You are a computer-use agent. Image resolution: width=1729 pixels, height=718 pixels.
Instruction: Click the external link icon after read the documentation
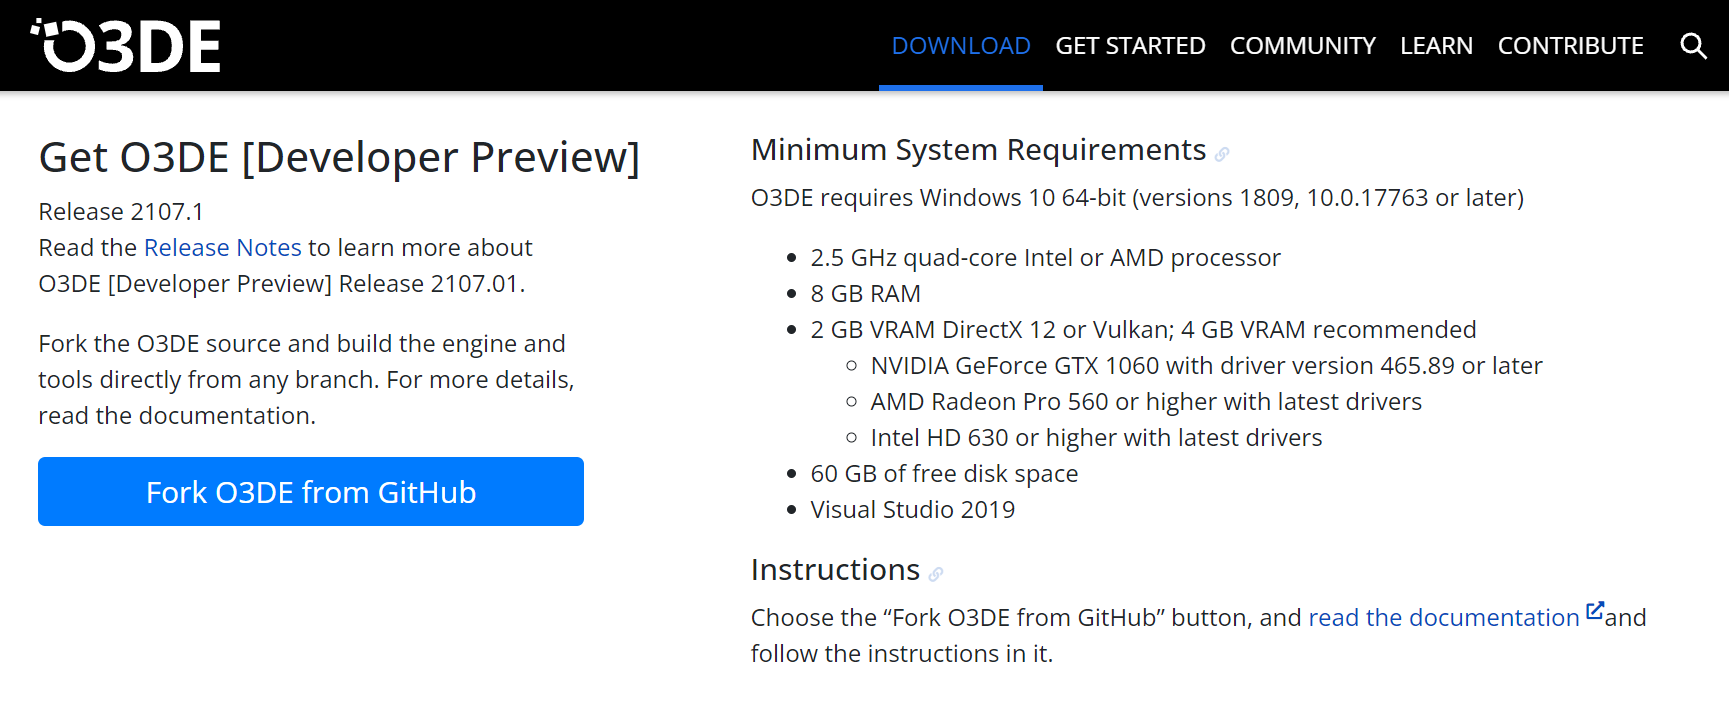[1595, 608]
